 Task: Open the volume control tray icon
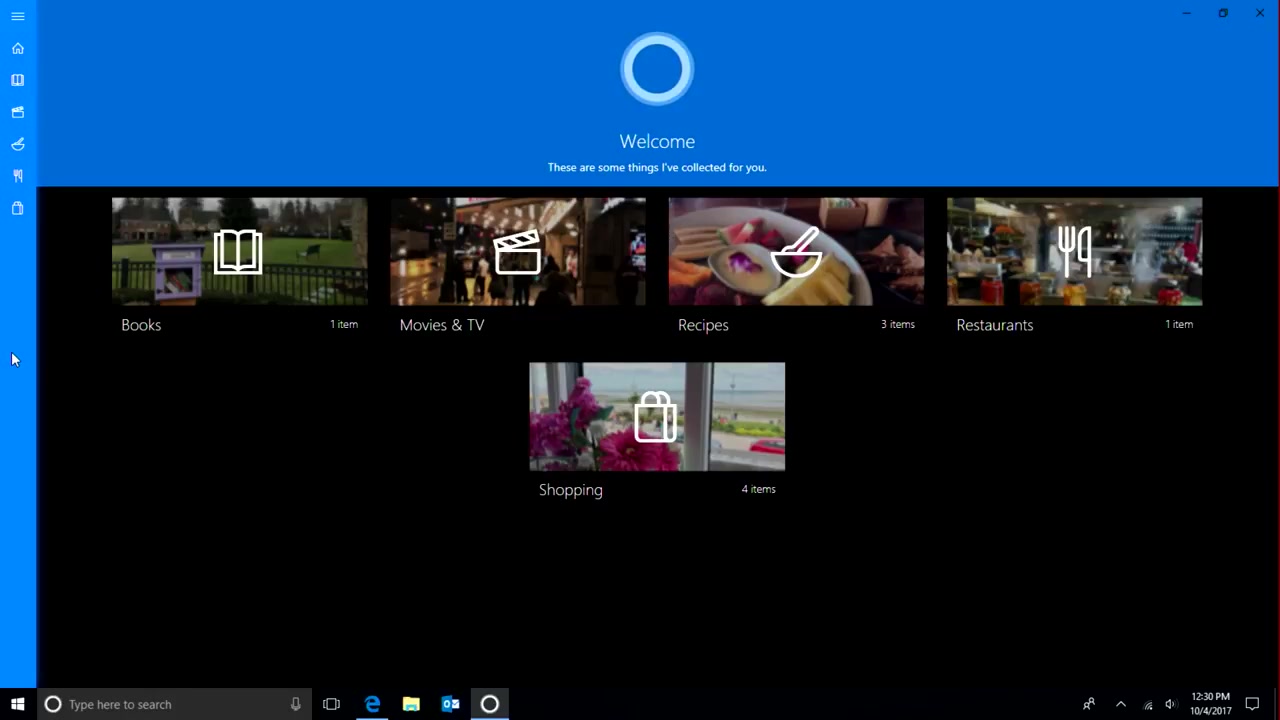click(x=1170, y=704)
